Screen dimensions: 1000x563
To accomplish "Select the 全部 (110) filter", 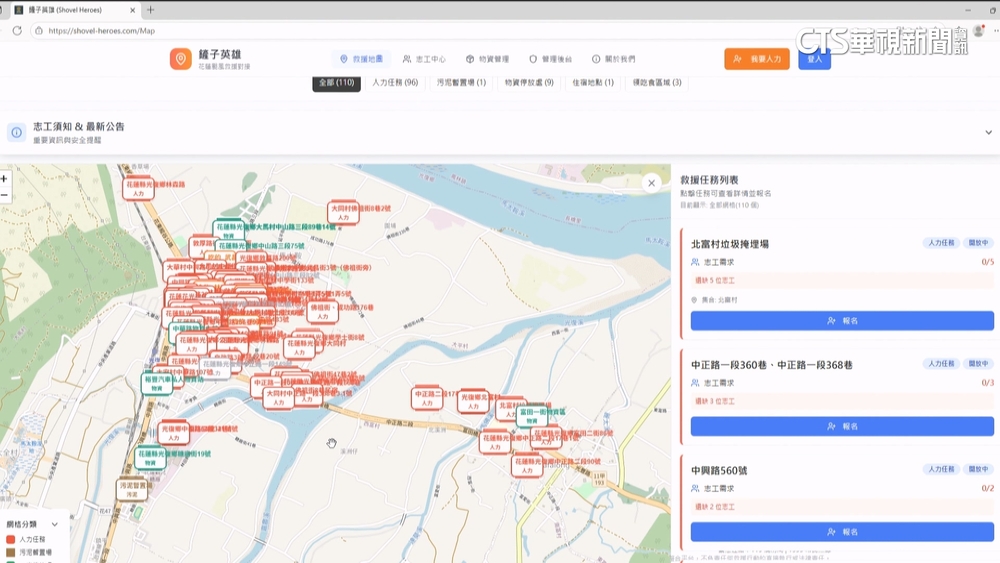I will (336, 83).
